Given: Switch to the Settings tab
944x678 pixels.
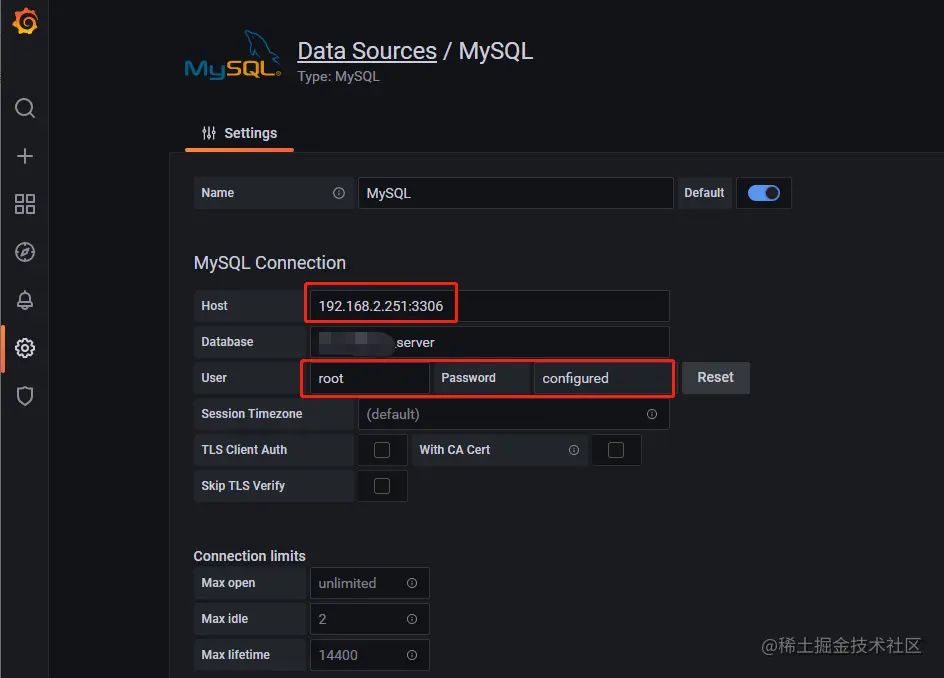Looking at the screenshot, I should (x=240, y=133).
